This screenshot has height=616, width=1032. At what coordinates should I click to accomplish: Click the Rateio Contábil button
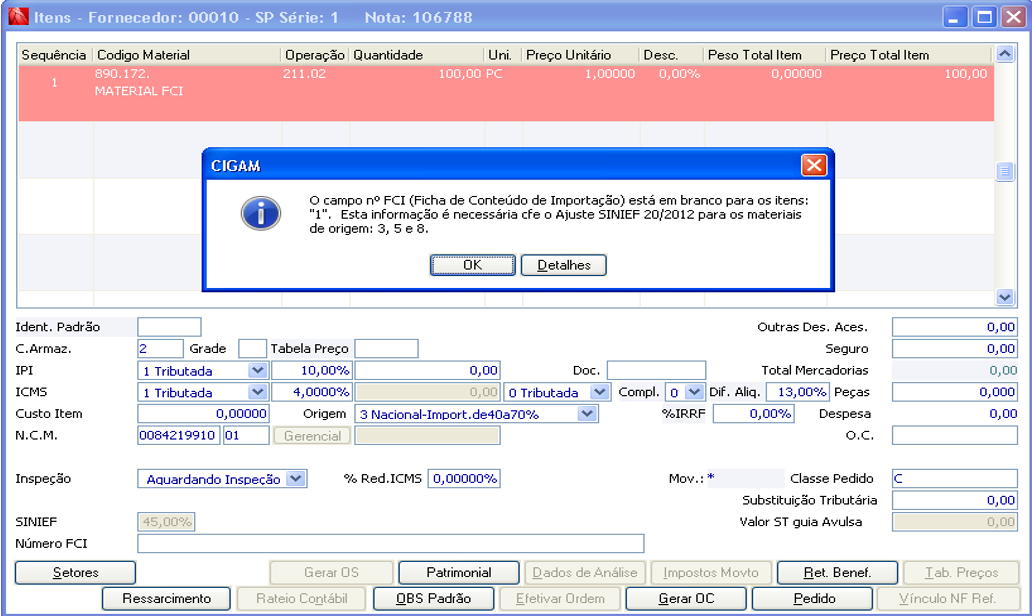pyautogui.click(x=301, y=598)
